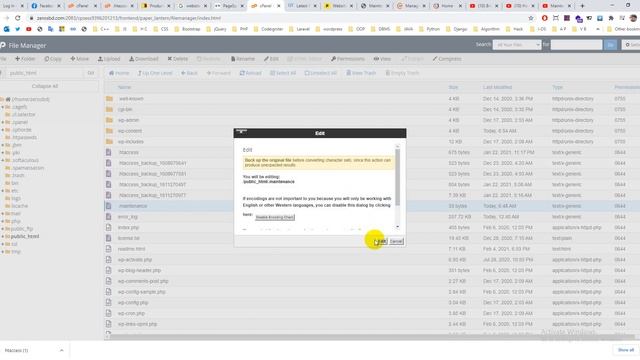The width and height of the screenshot is (640, 360).
Task: Select the wp-admin folder icon
Action: pos(109,120)
